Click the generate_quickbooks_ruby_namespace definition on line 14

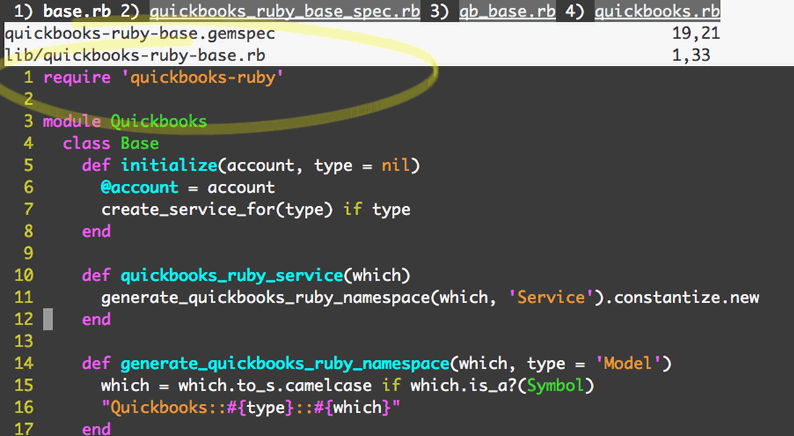coord(285,364)
